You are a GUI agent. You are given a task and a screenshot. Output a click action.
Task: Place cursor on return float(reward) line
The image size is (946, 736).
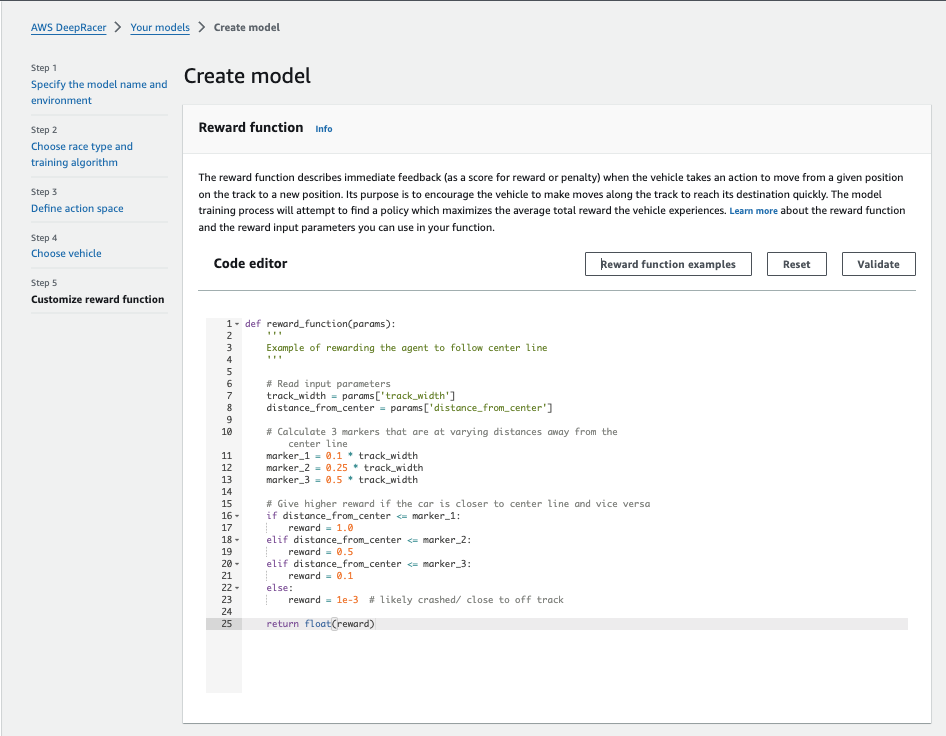tap(320, 624)
